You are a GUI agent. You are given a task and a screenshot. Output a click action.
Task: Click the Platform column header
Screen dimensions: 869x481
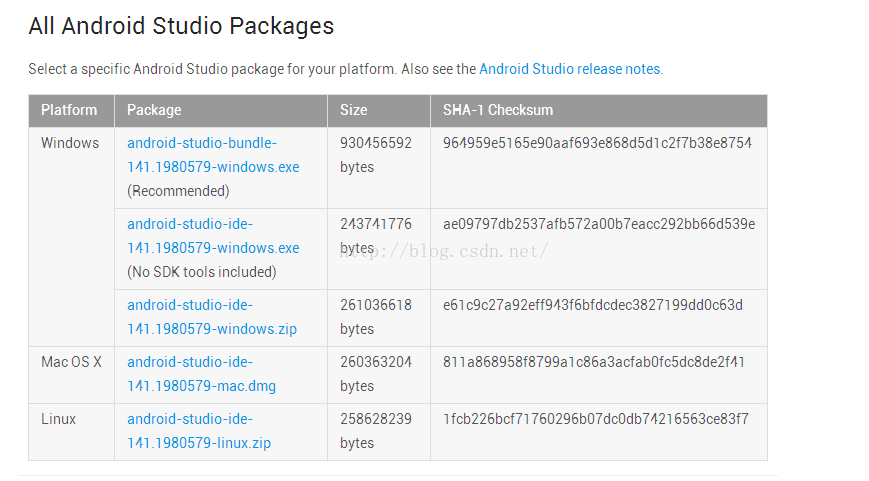(71, 110)
